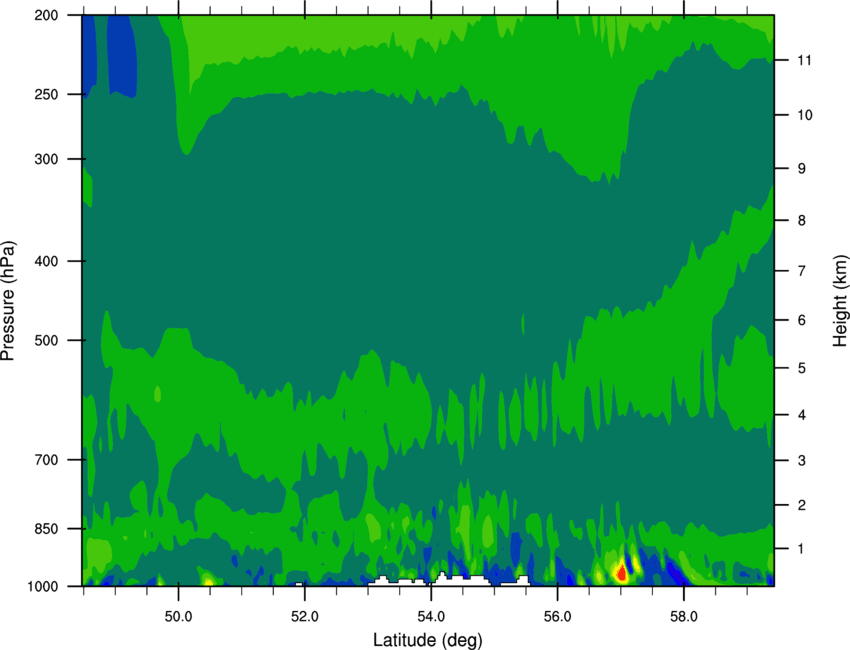Click the 500 pressure tick label
Image resolution: width=850 pixels, height=650 pixels.
pos(46,340)
